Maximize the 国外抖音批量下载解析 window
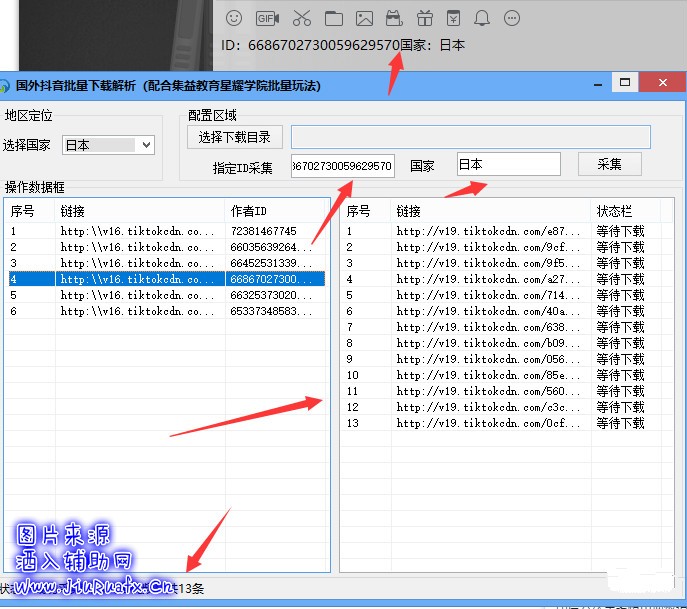 point(625,82)
